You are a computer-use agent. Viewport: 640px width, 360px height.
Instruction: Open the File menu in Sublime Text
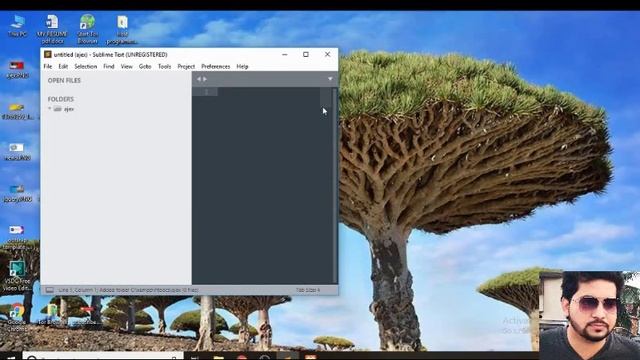[x=48, y=67]
